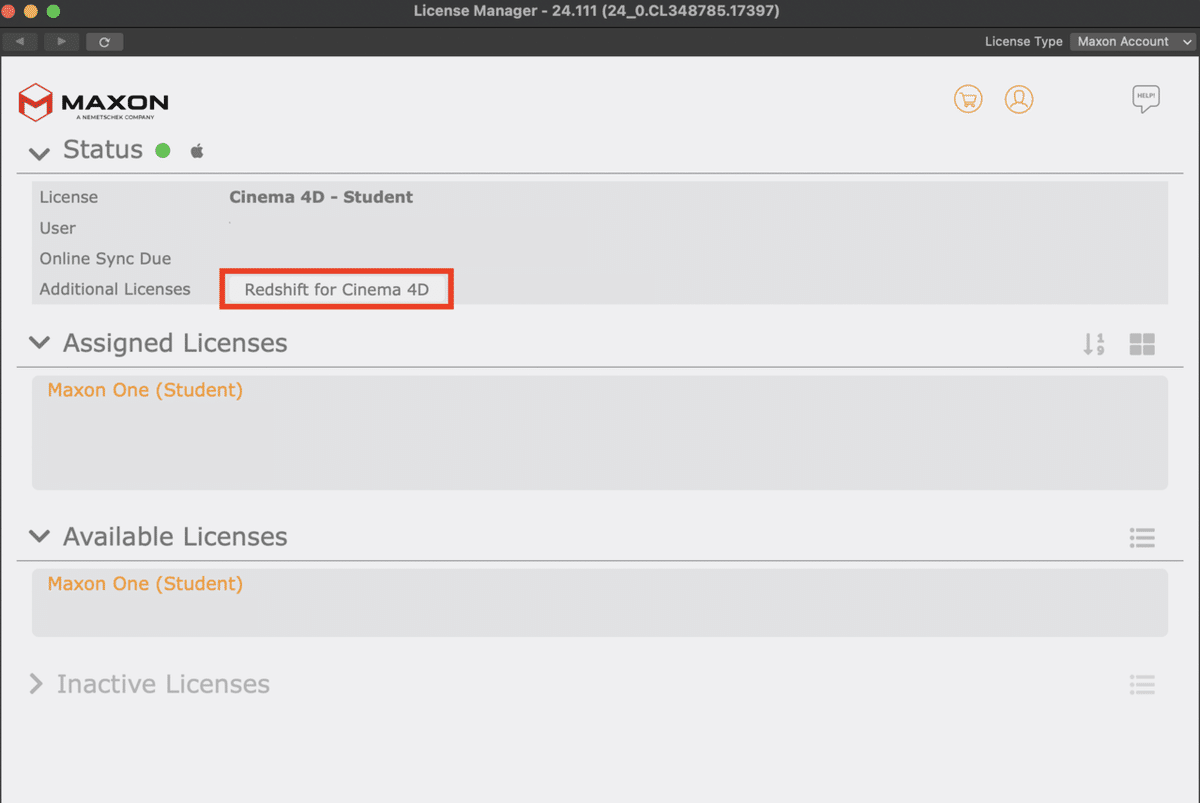Collapse the Available Licenses section
Screen dimensions: 1200x803
39,537
